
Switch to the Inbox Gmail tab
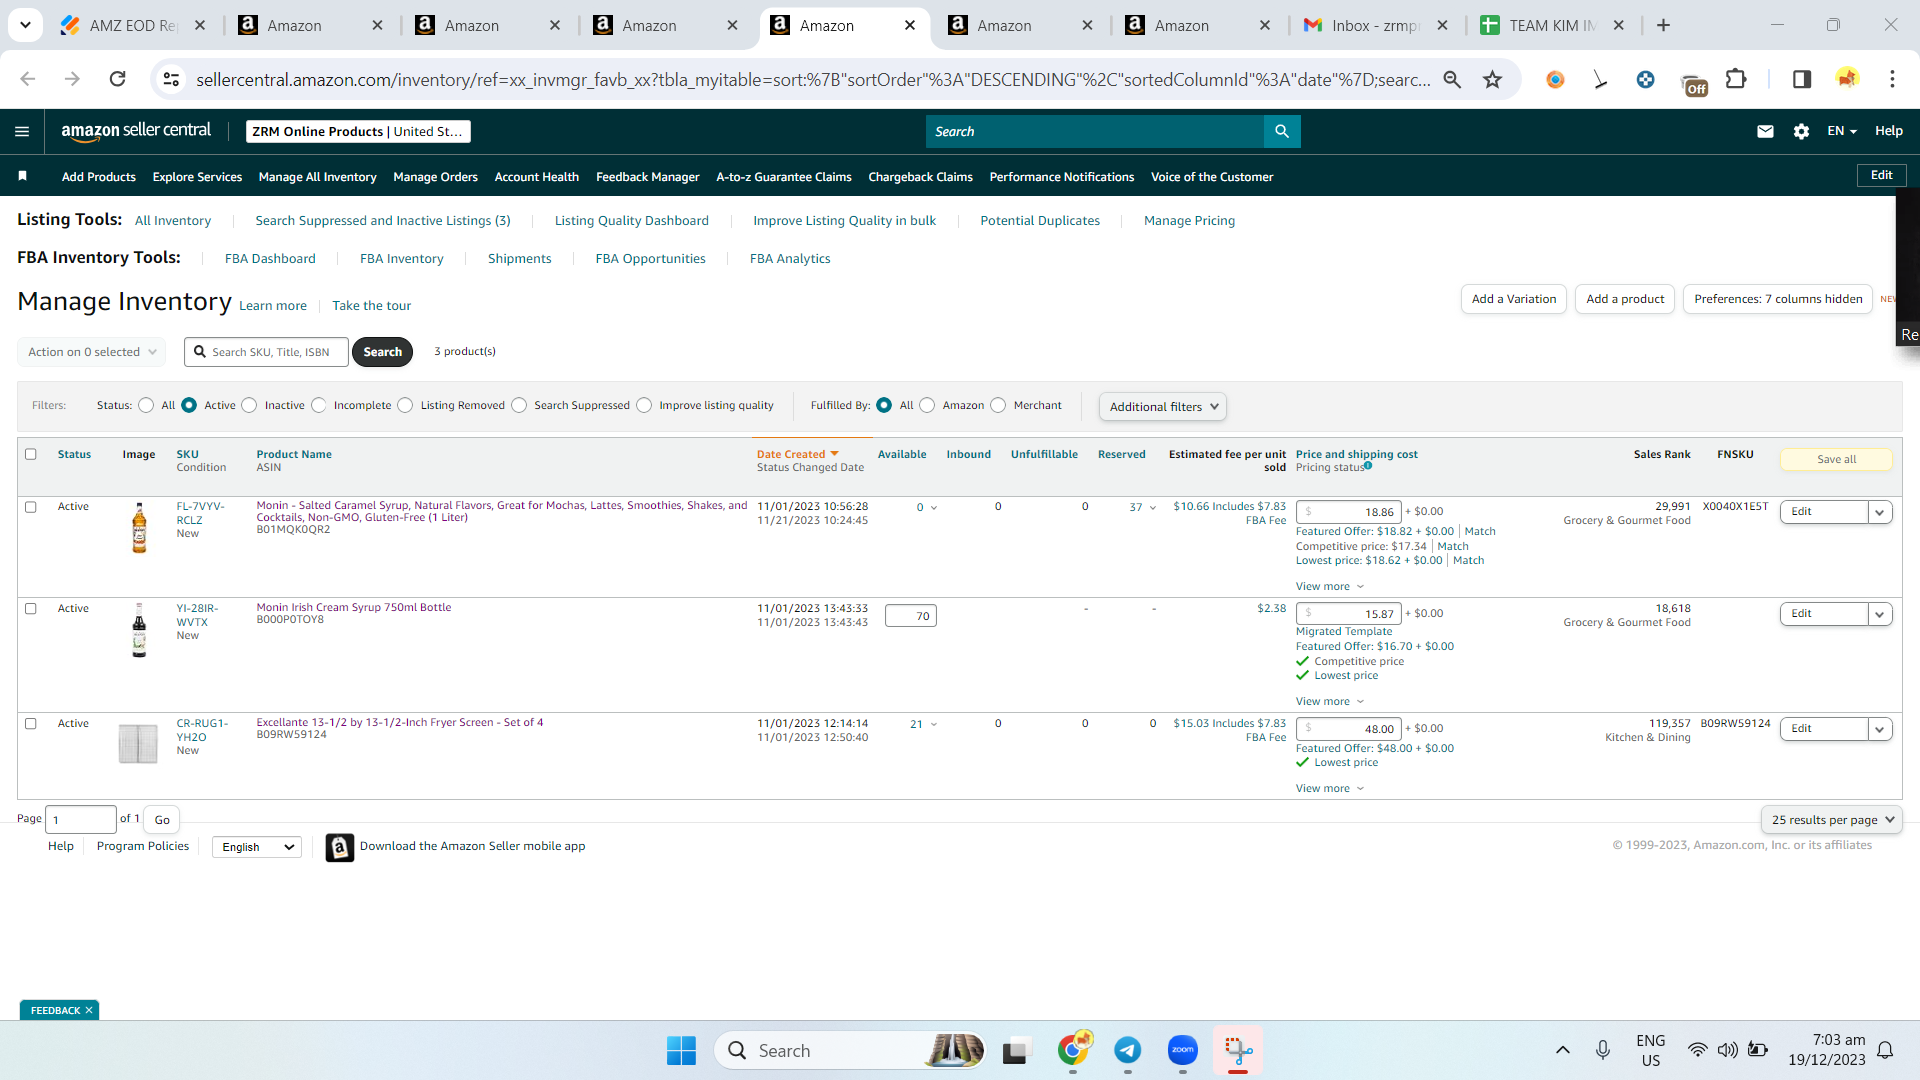pyautogui.click(x=1375, y=25)
